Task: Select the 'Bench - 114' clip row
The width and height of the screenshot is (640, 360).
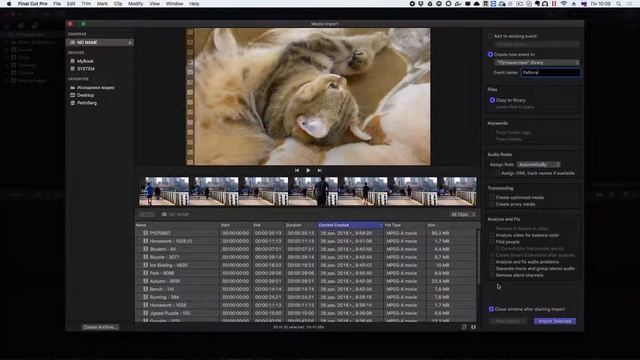Action: click(x=305, y=289)
